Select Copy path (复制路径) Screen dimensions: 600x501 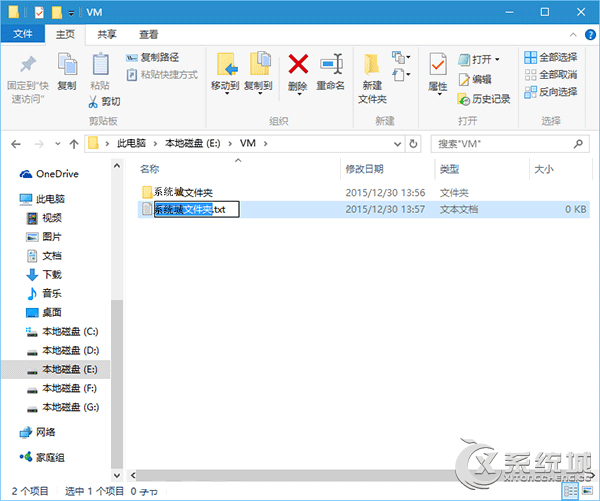coord(152,57)
